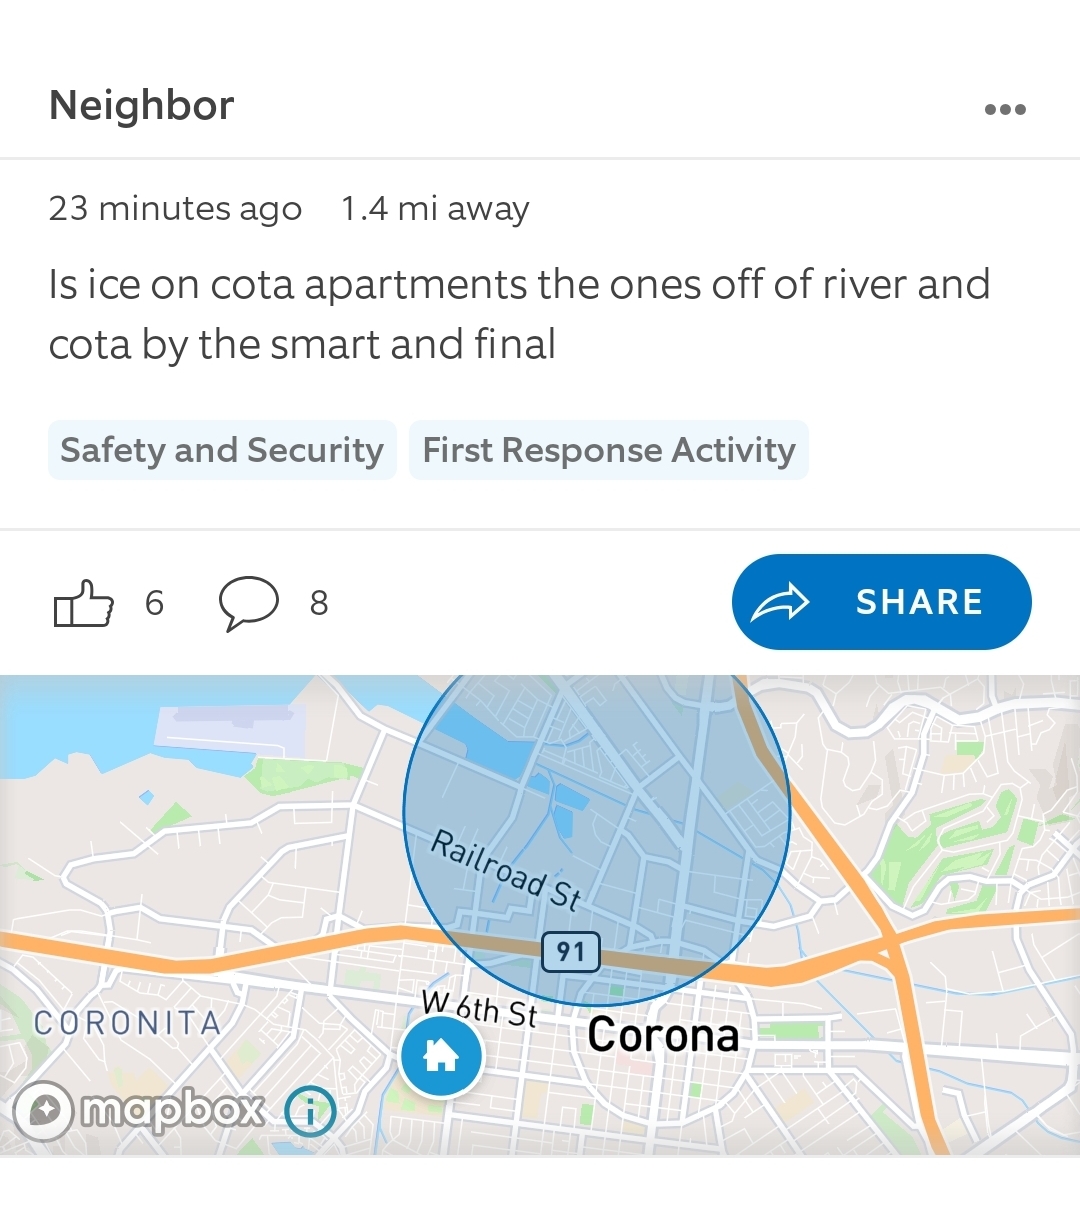
Task: Tap the blue incident radius circle
Action: tap(640, 780)
